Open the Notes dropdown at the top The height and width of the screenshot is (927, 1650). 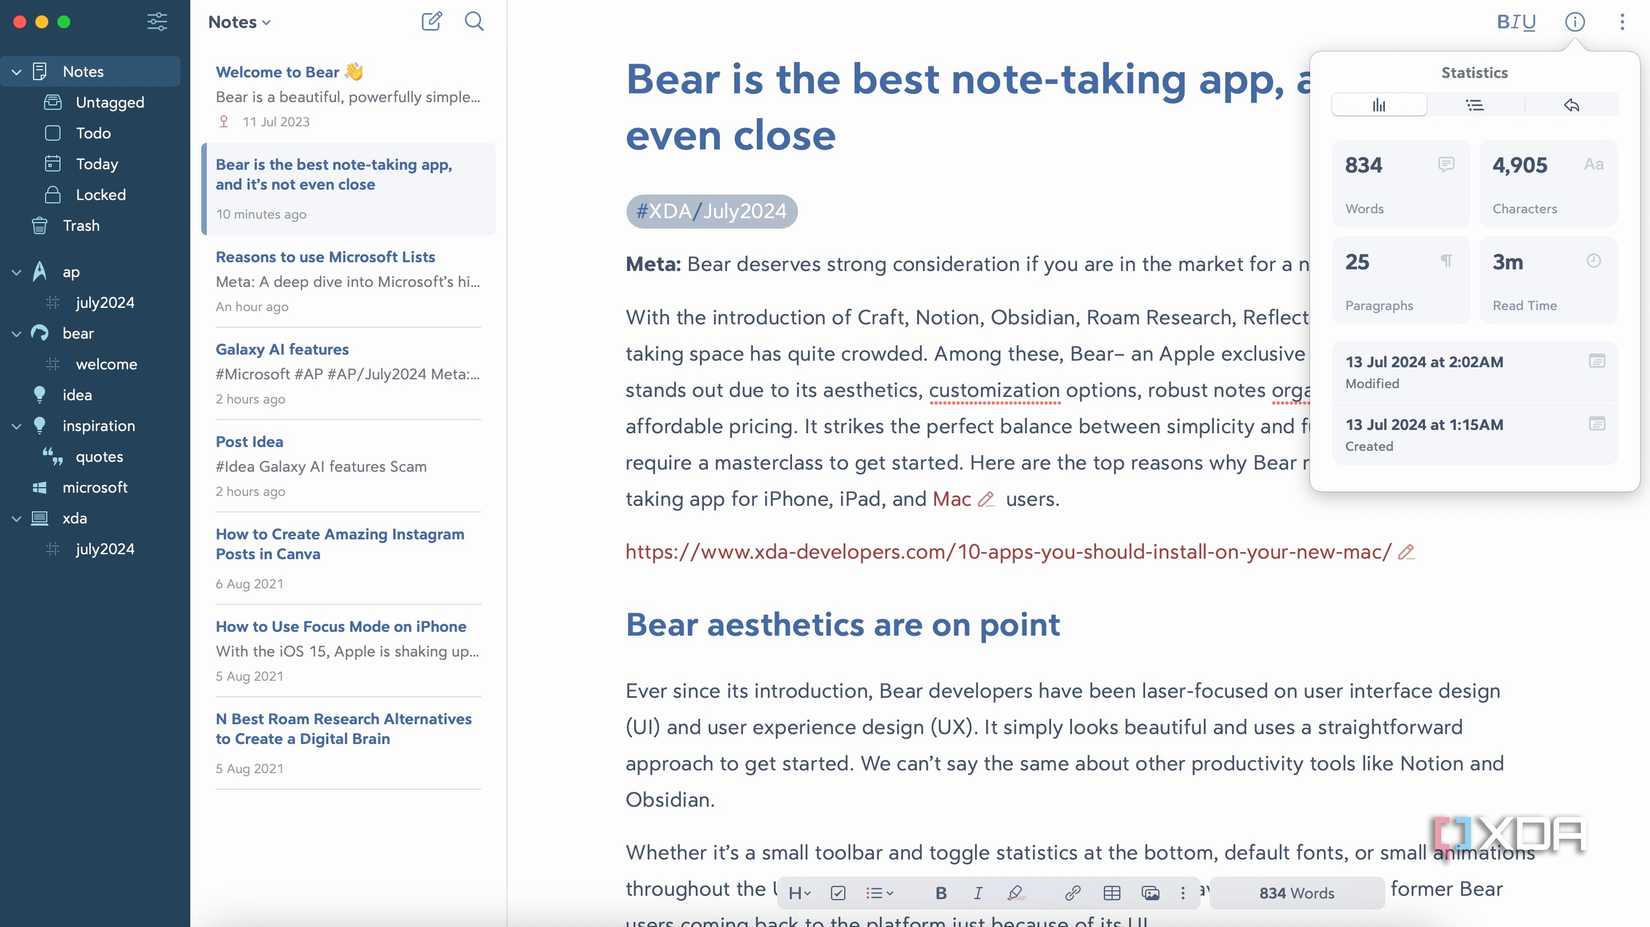238,21
